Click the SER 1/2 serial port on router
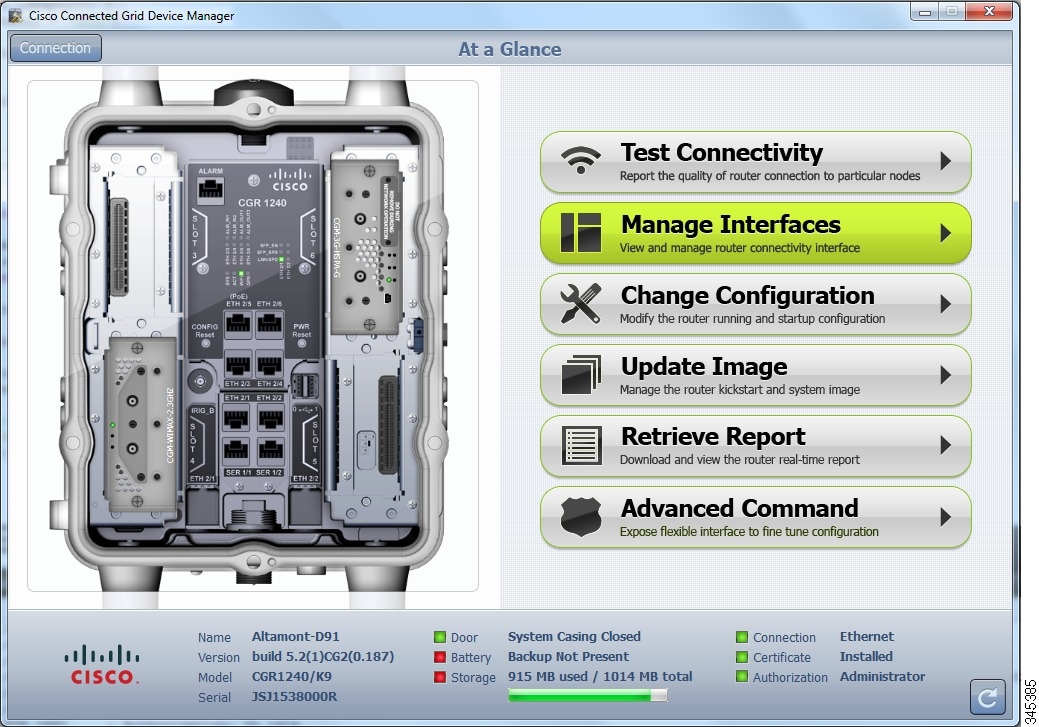This screenshot has height=727, width=1039. [x=270, y=453]
